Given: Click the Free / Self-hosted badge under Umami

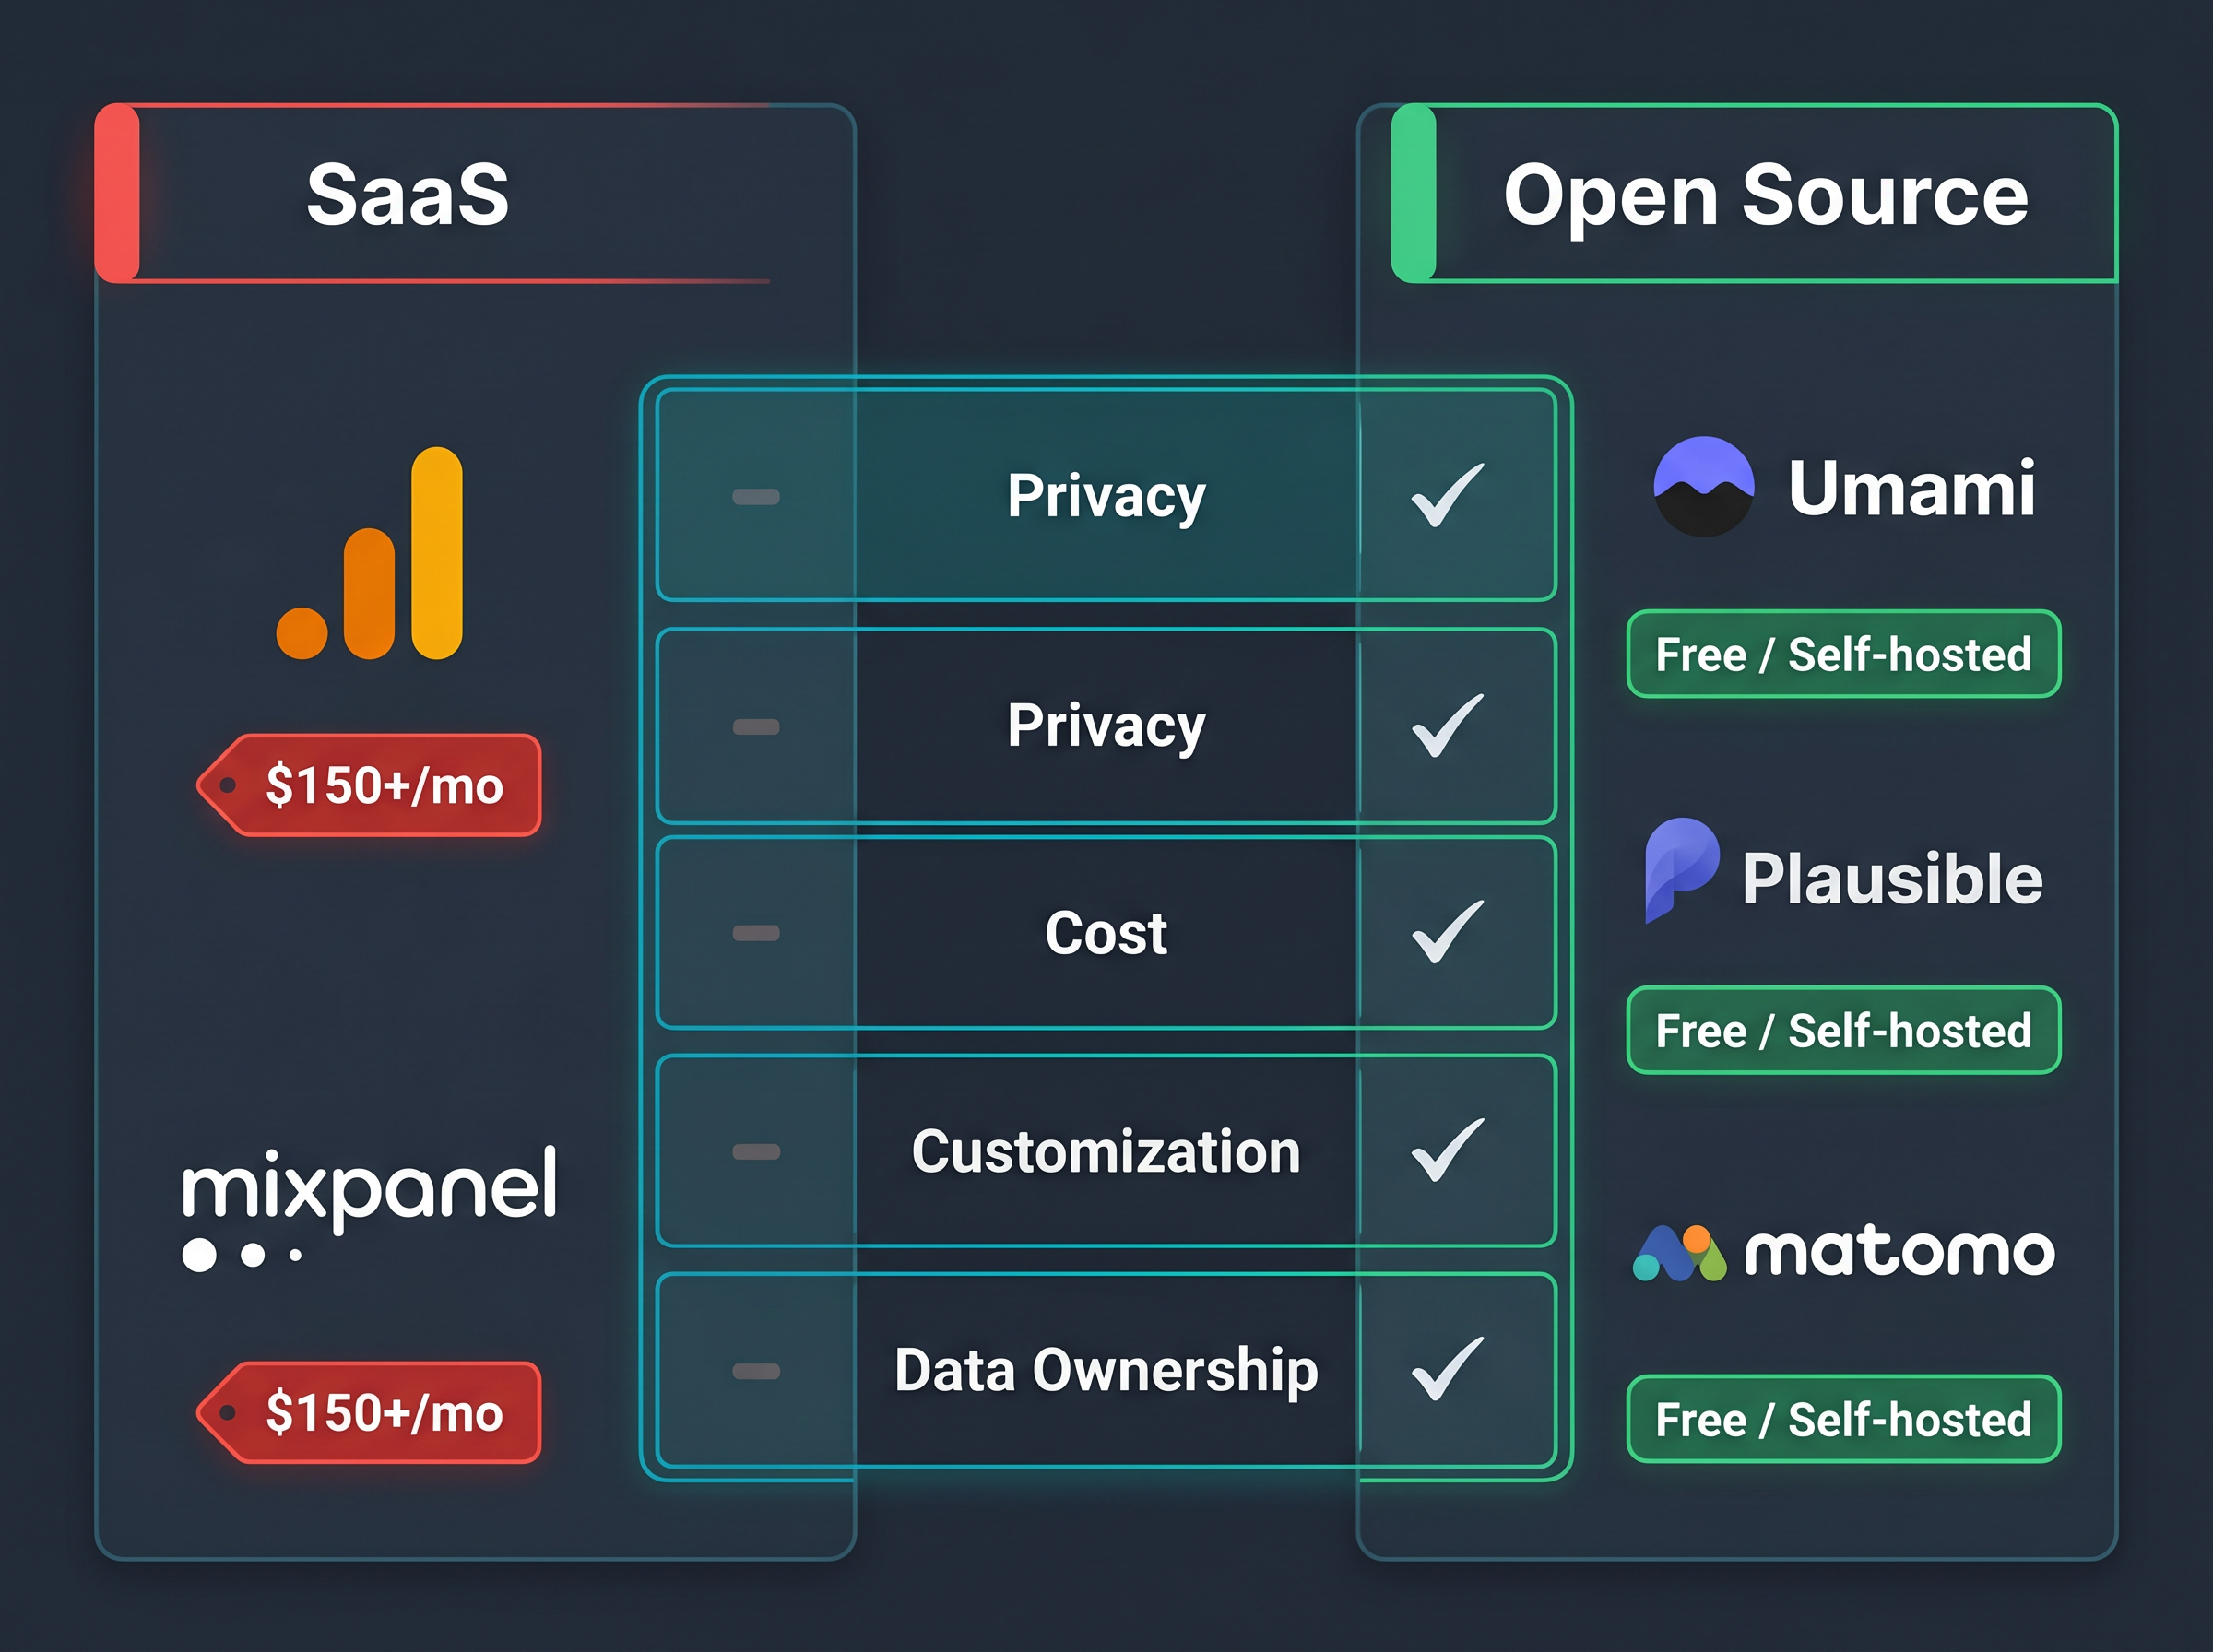Looking at the screenshot, I should [x=1843, y=654].
